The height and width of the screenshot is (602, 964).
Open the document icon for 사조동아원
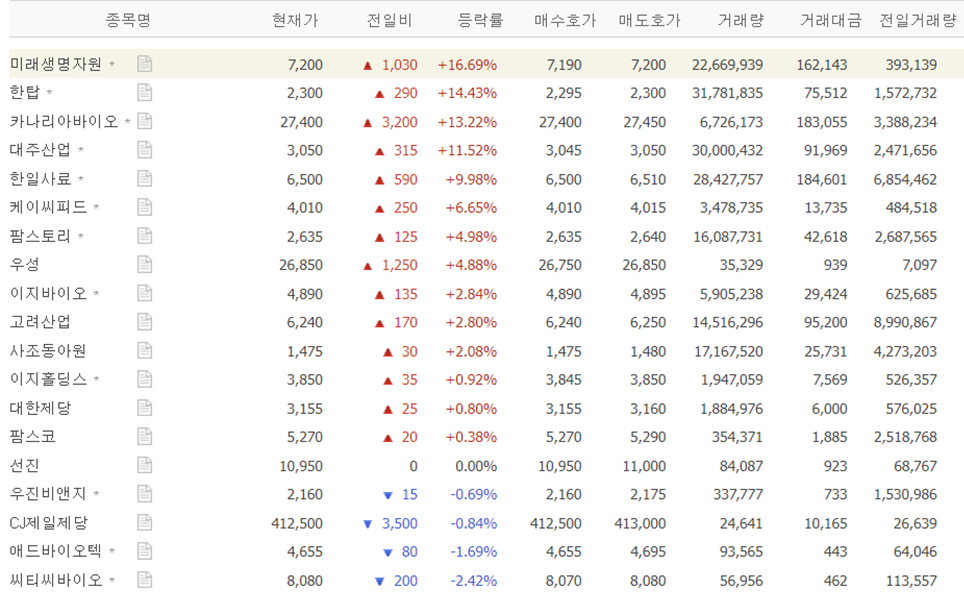pos(144,351)
